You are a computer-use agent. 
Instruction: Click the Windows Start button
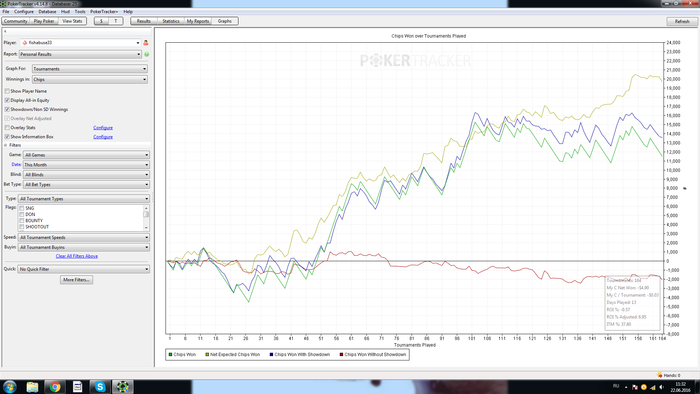9,387
